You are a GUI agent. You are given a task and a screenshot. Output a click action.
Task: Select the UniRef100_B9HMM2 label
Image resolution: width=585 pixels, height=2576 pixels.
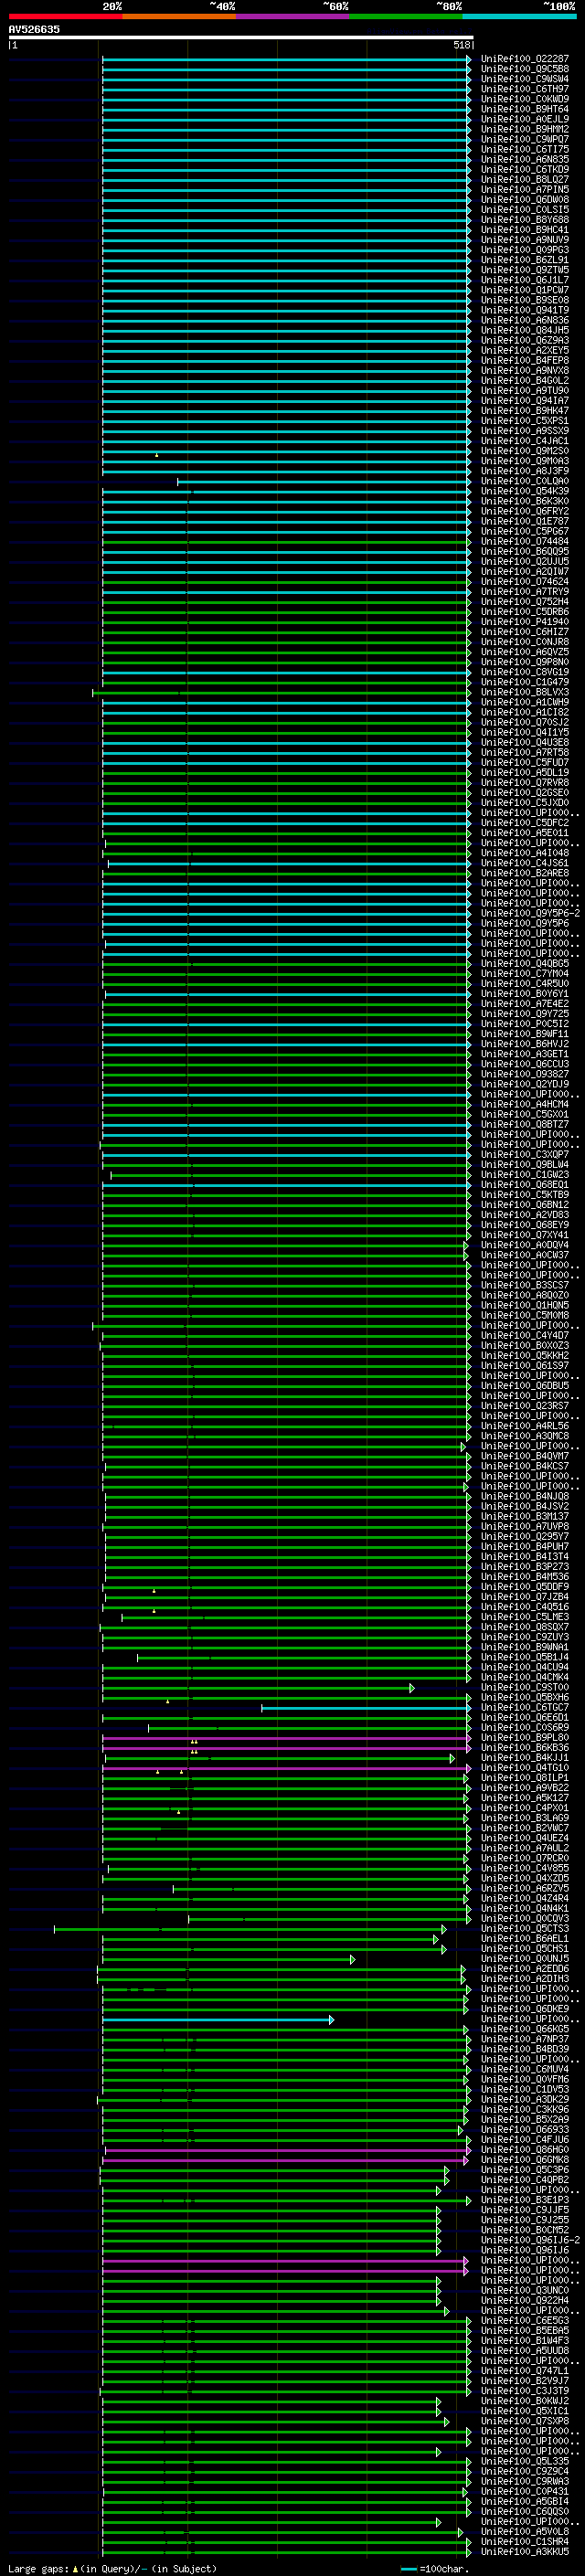click(x=524, y=129)
